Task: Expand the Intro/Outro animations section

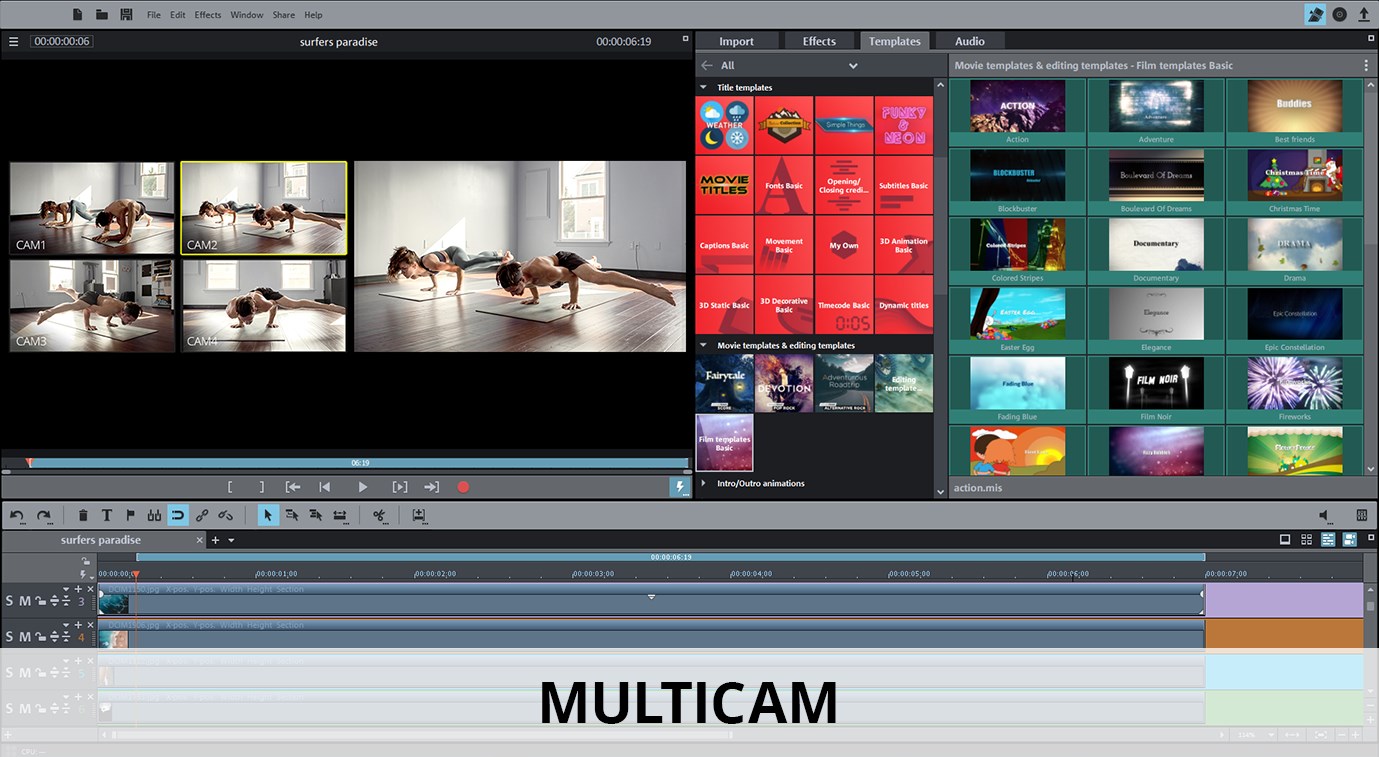Action: pyautogui.click(x=703, y=483)
